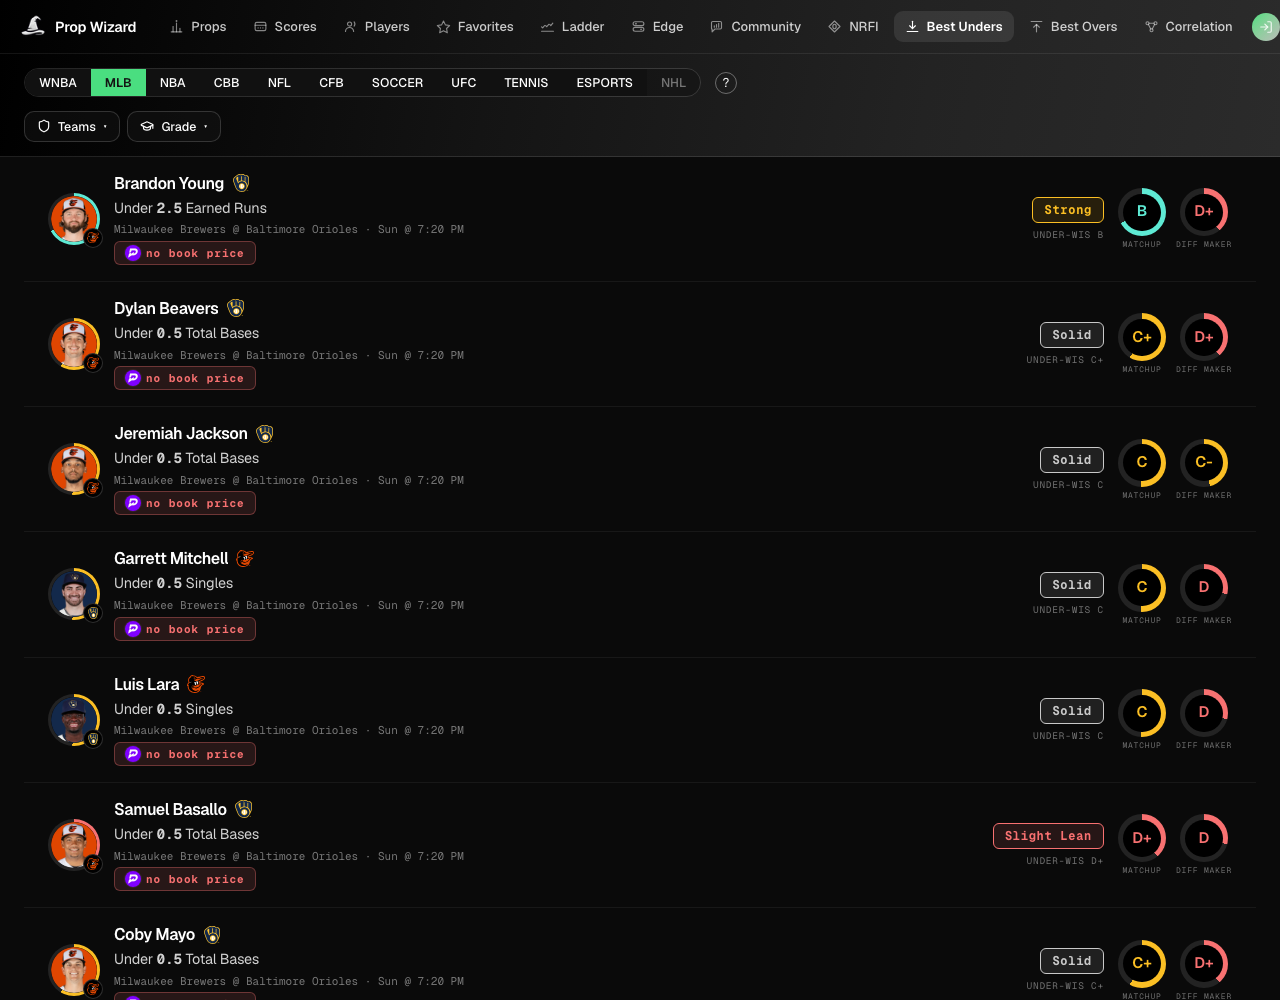This screenshot has height=1000, width=1280.
Task: Click the Brewers logo beside Samuel Basallo
Action: [x=244, y=809]
